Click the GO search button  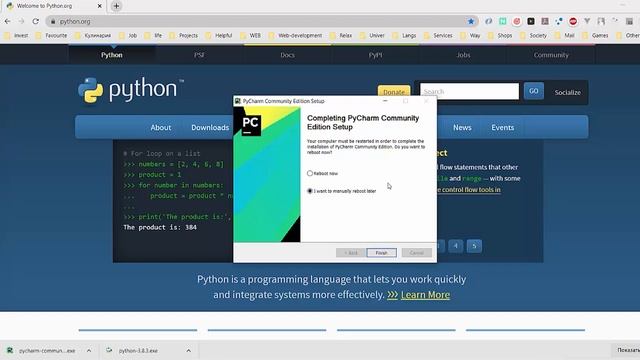pyautogui.click(x=534, y=91)
